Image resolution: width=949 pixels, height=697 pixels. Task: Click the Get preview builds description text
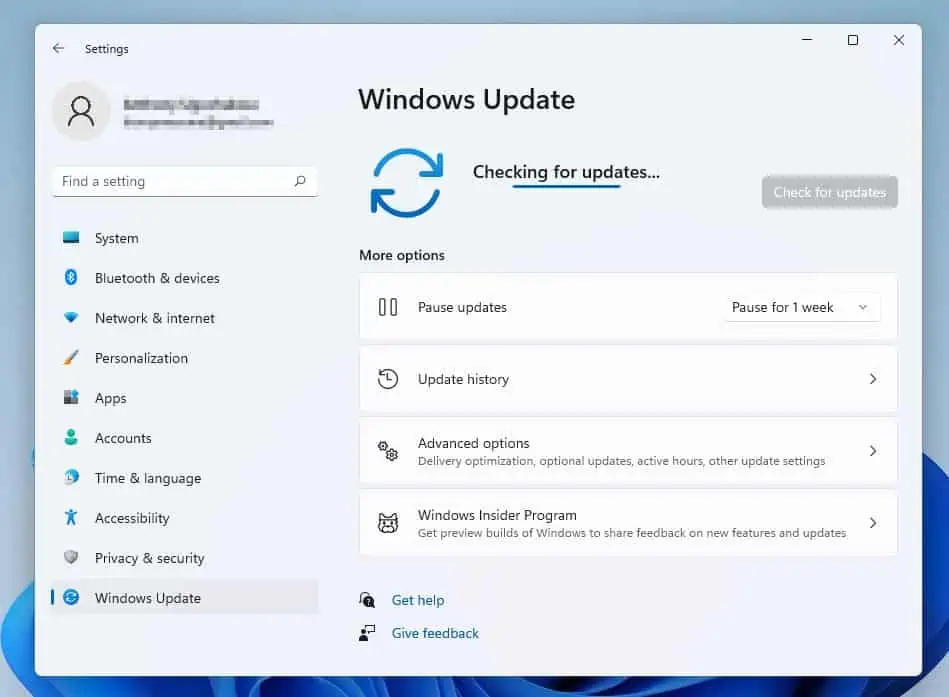tap(632, 533)
